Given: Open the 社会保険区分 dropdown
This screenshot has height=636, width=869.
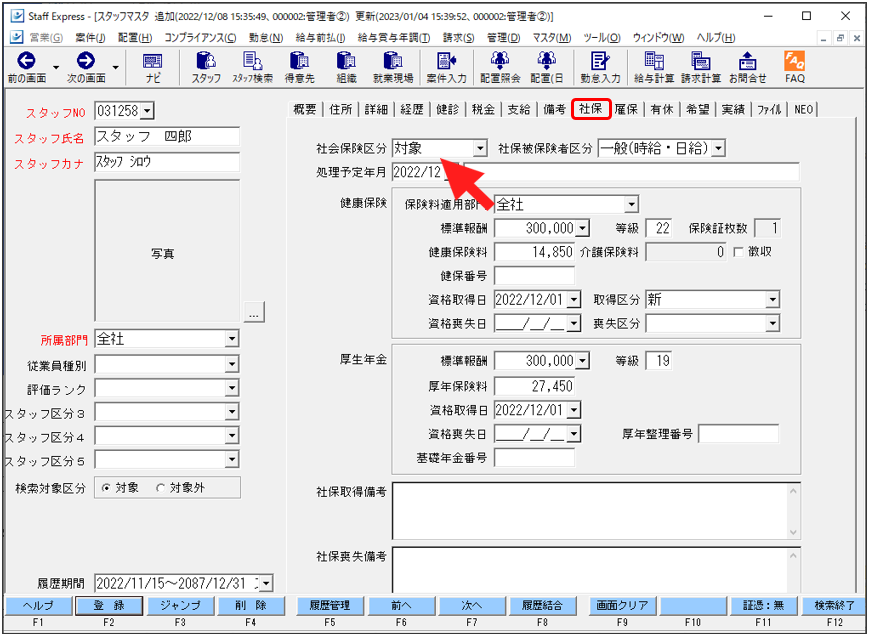Looking at the screenshot, I should click(x=480, y=148).
